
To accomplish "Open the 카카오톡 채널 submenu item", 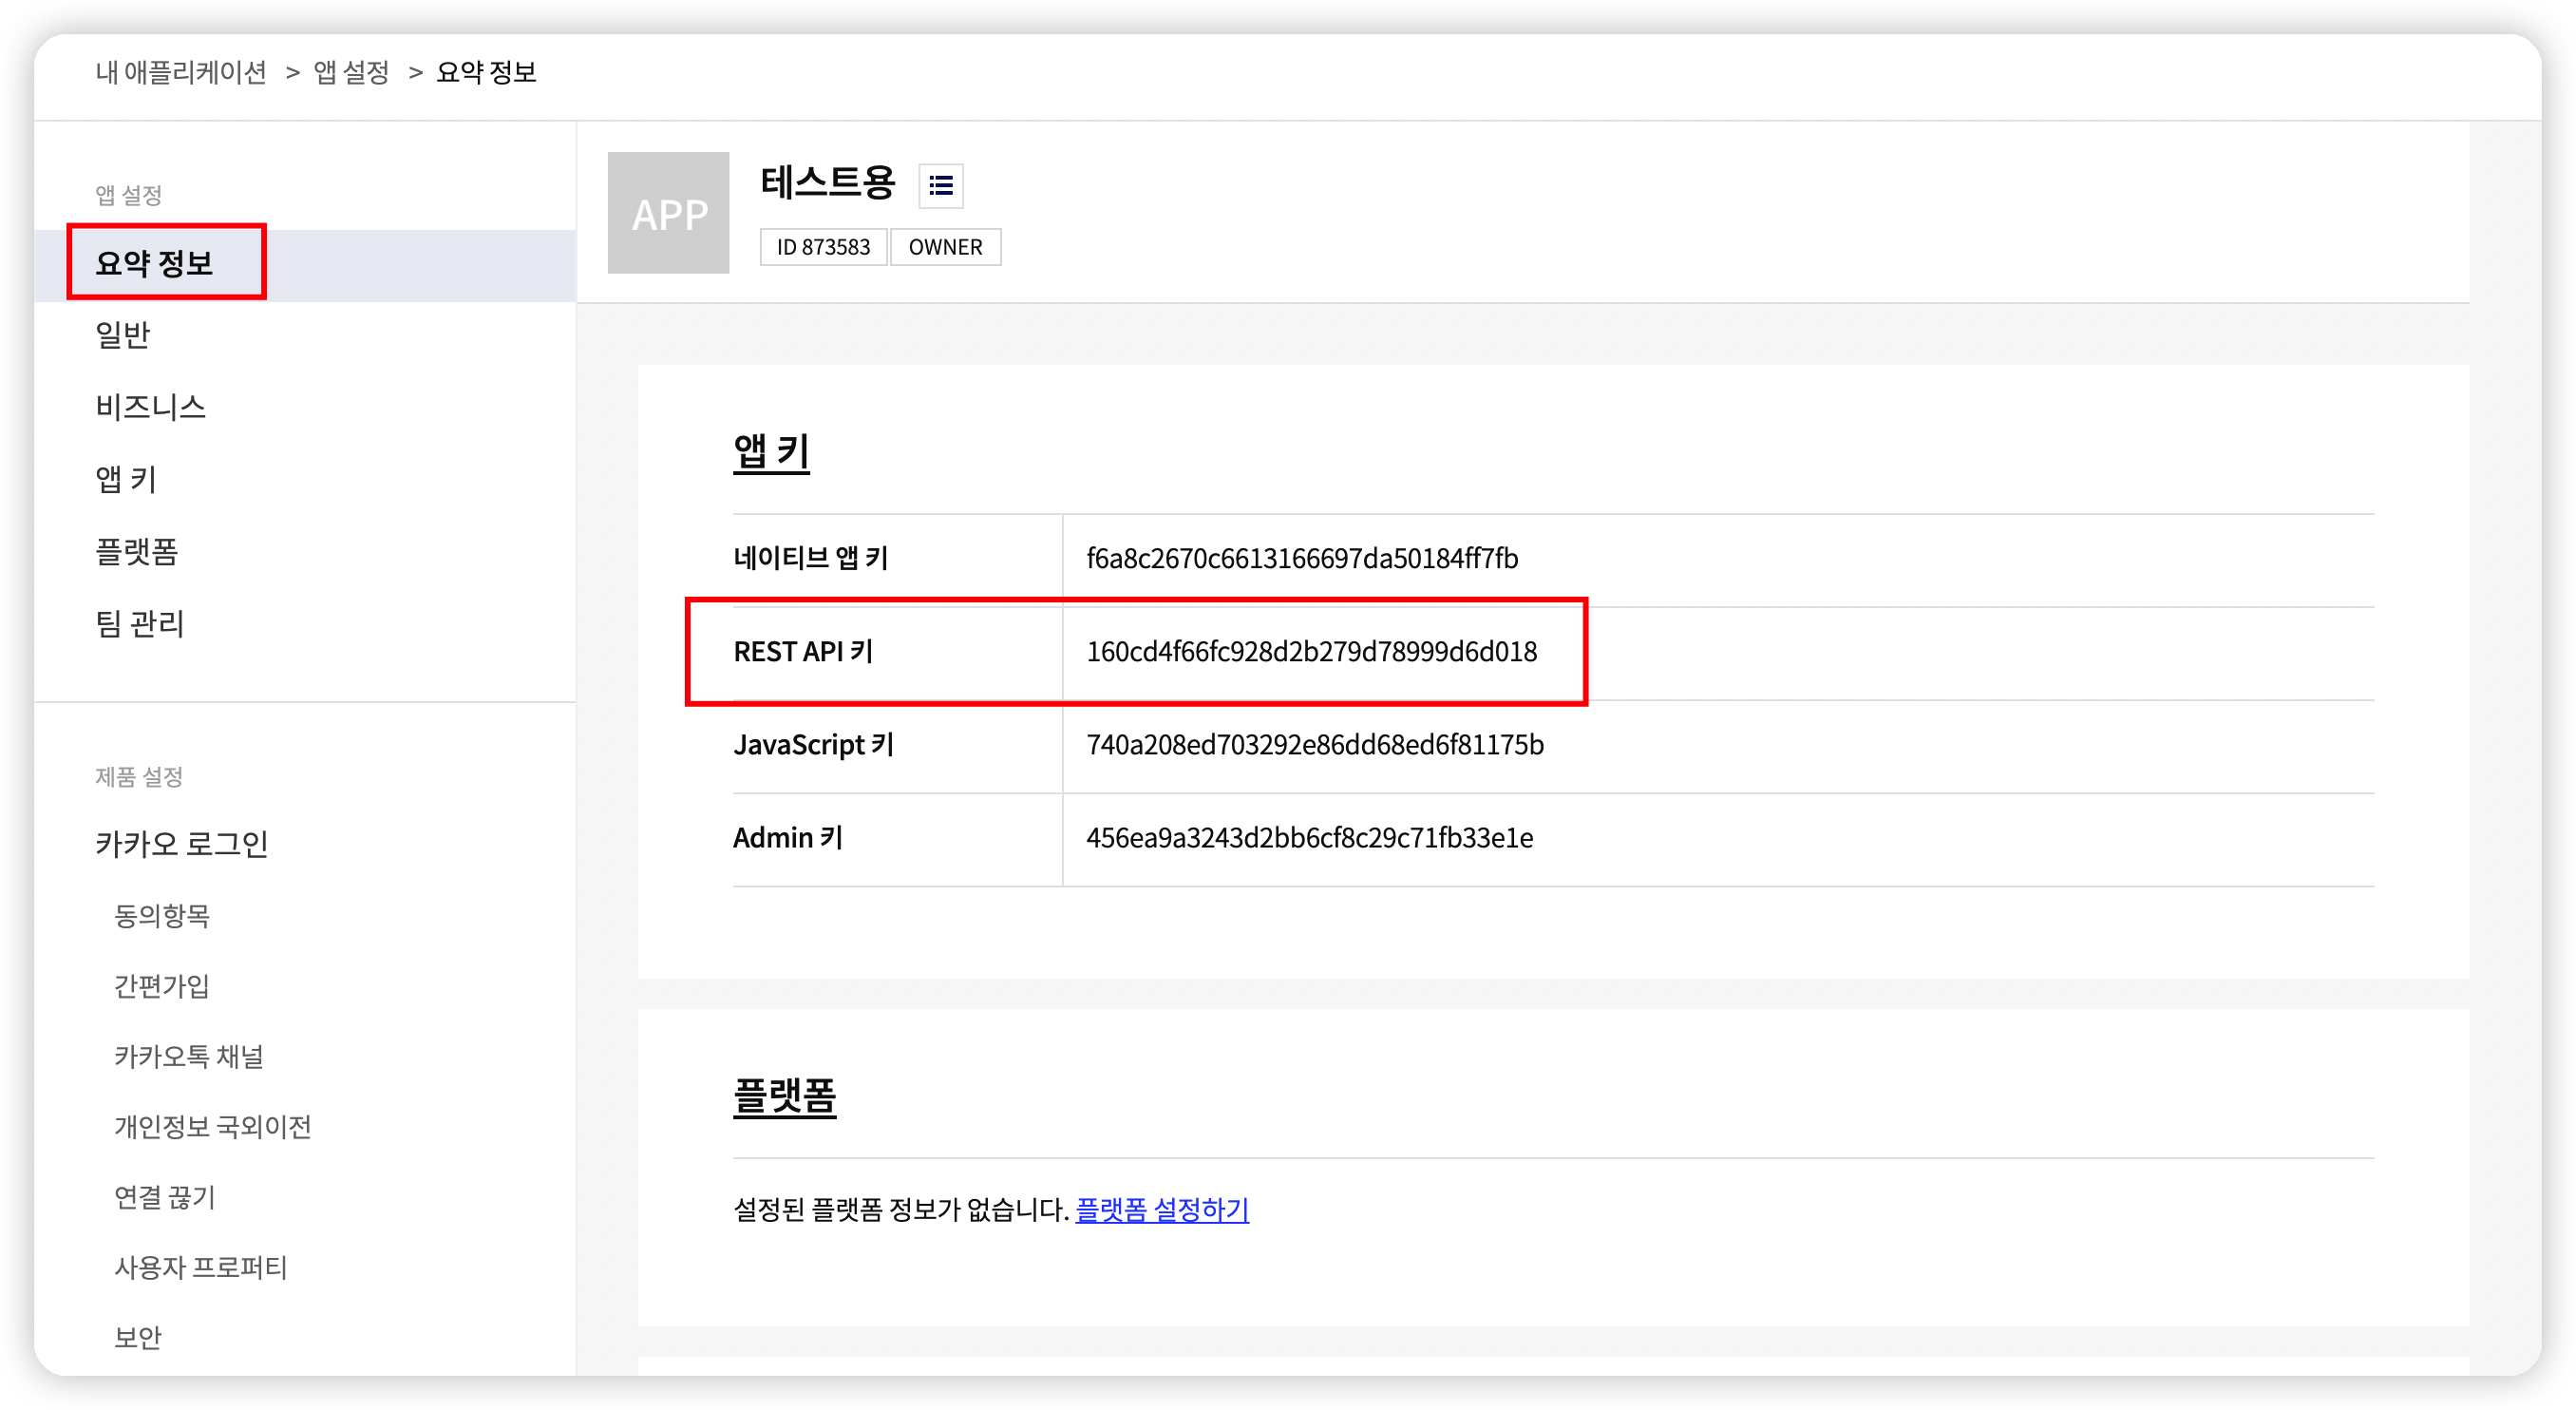I will point(188,1056).
